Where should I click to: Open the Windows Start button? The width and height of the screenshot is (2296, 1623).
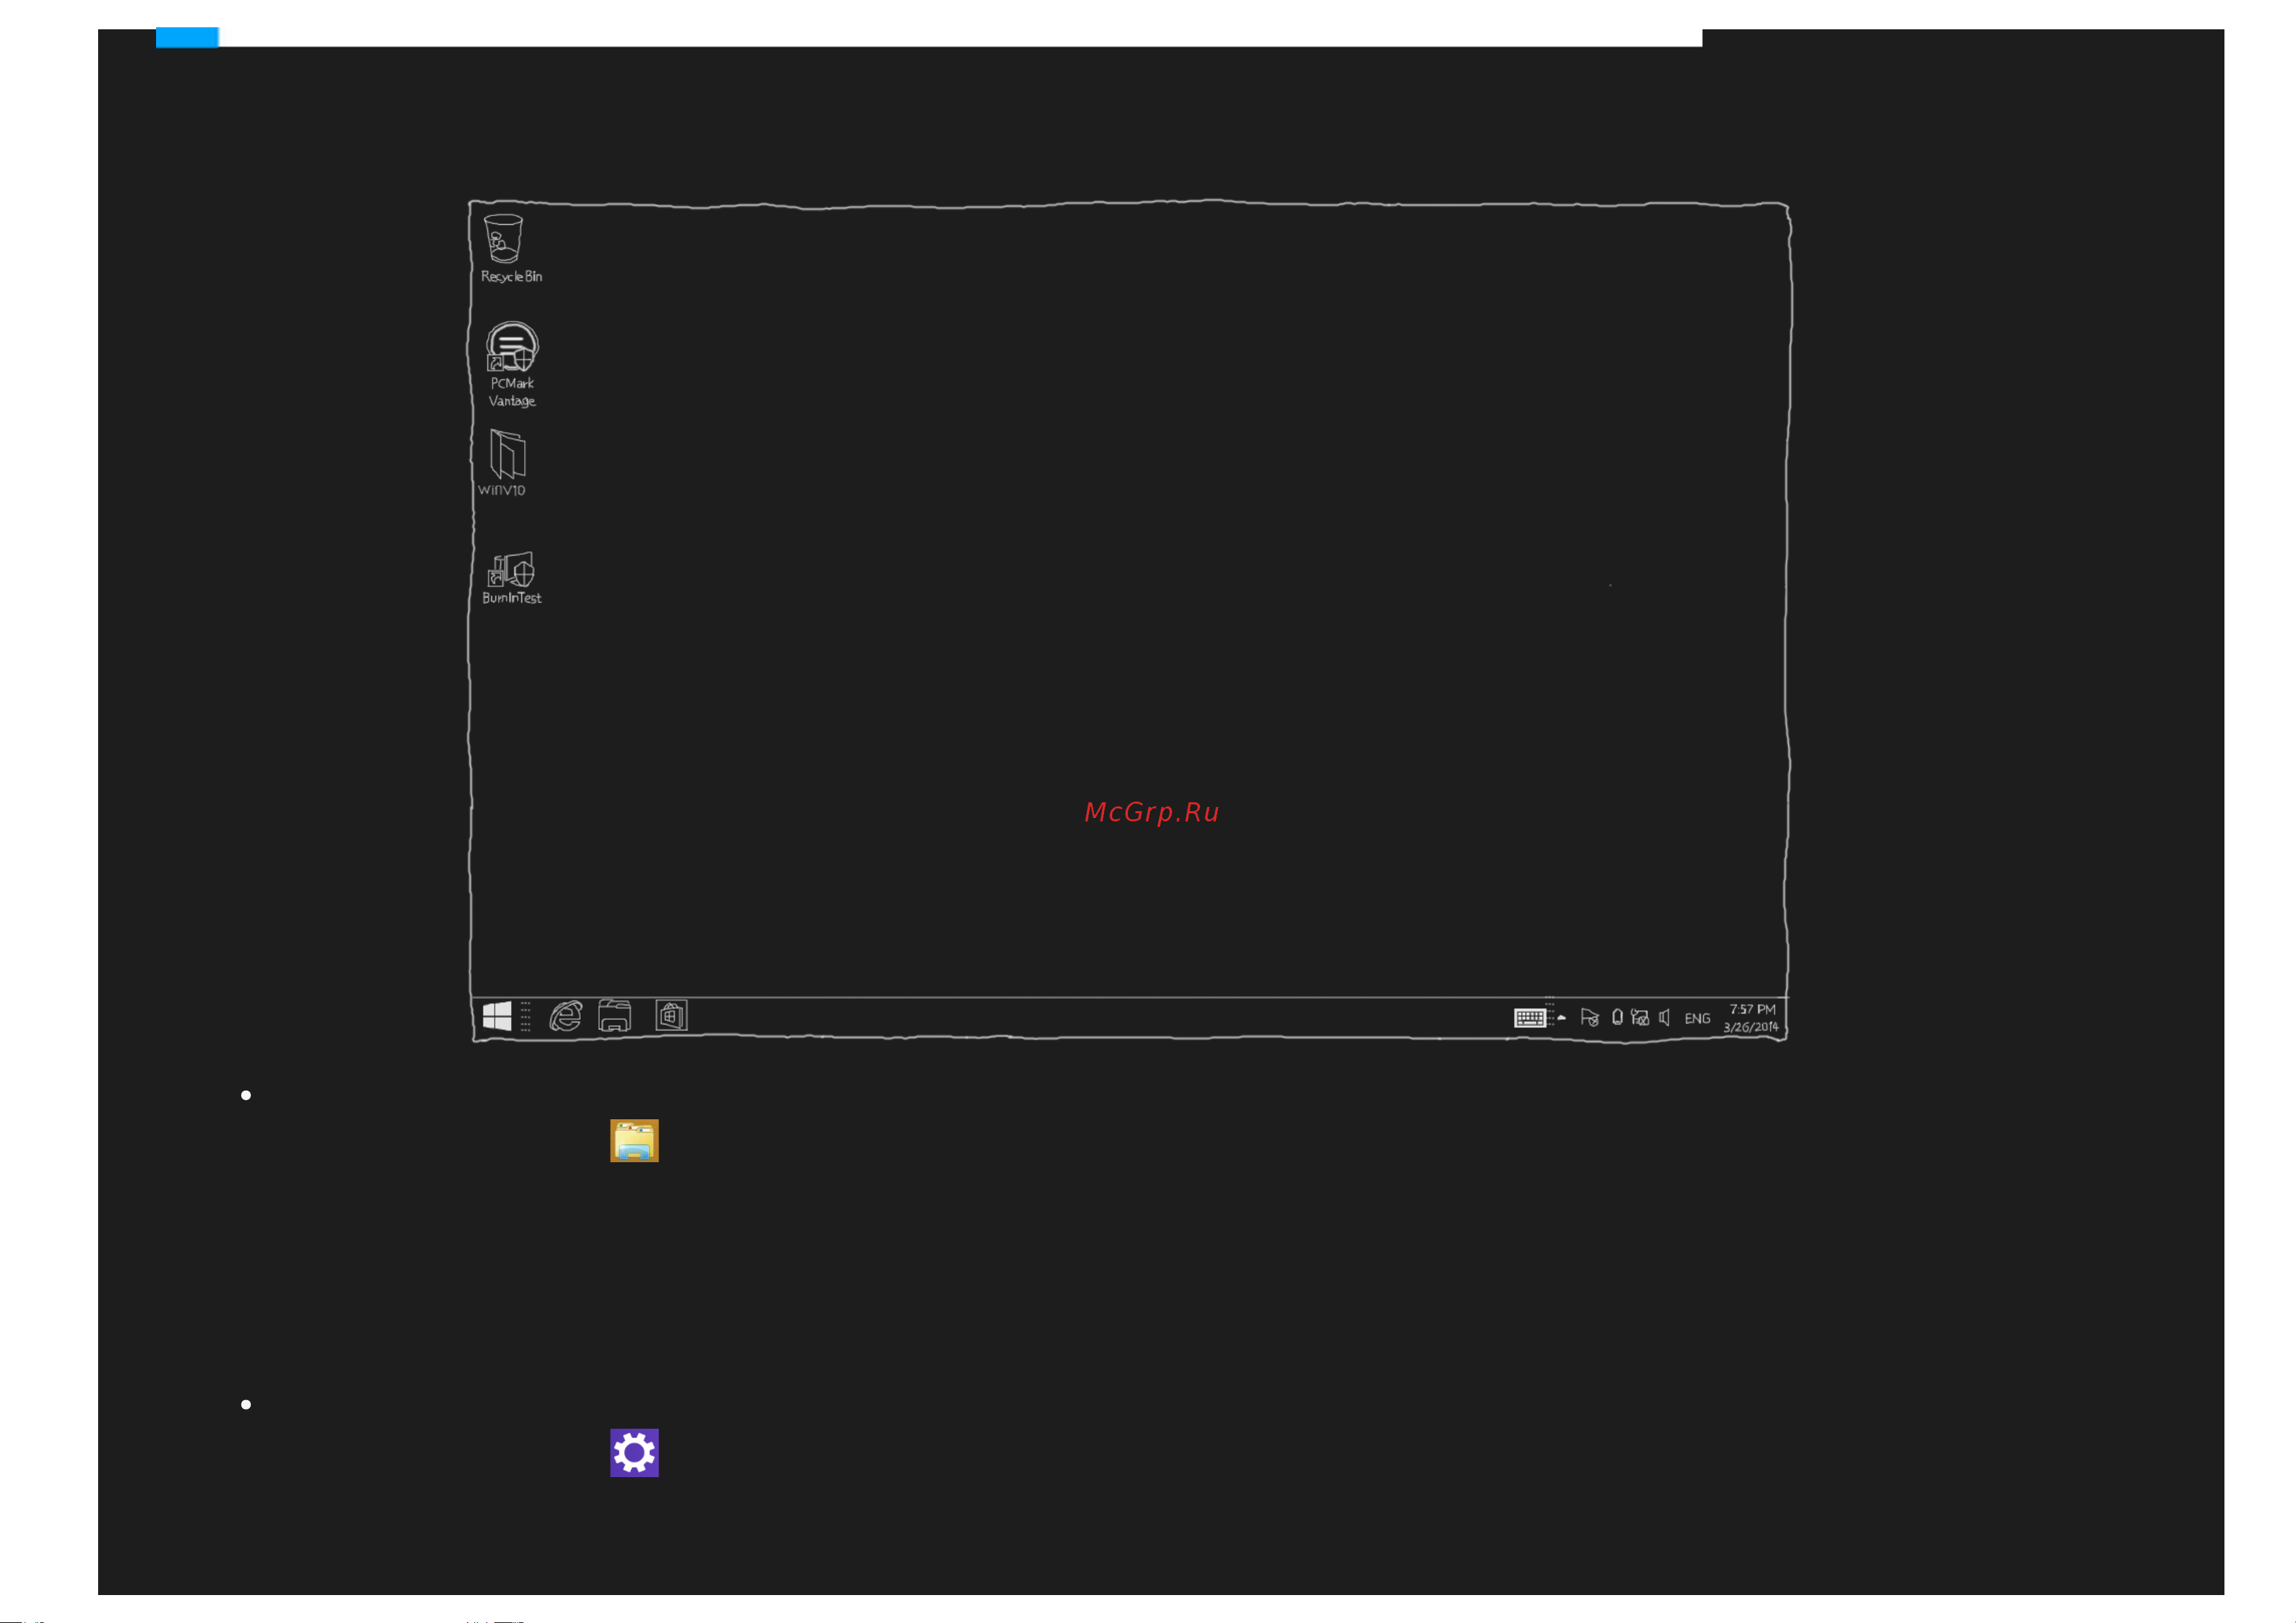(x=497, y=1016)
